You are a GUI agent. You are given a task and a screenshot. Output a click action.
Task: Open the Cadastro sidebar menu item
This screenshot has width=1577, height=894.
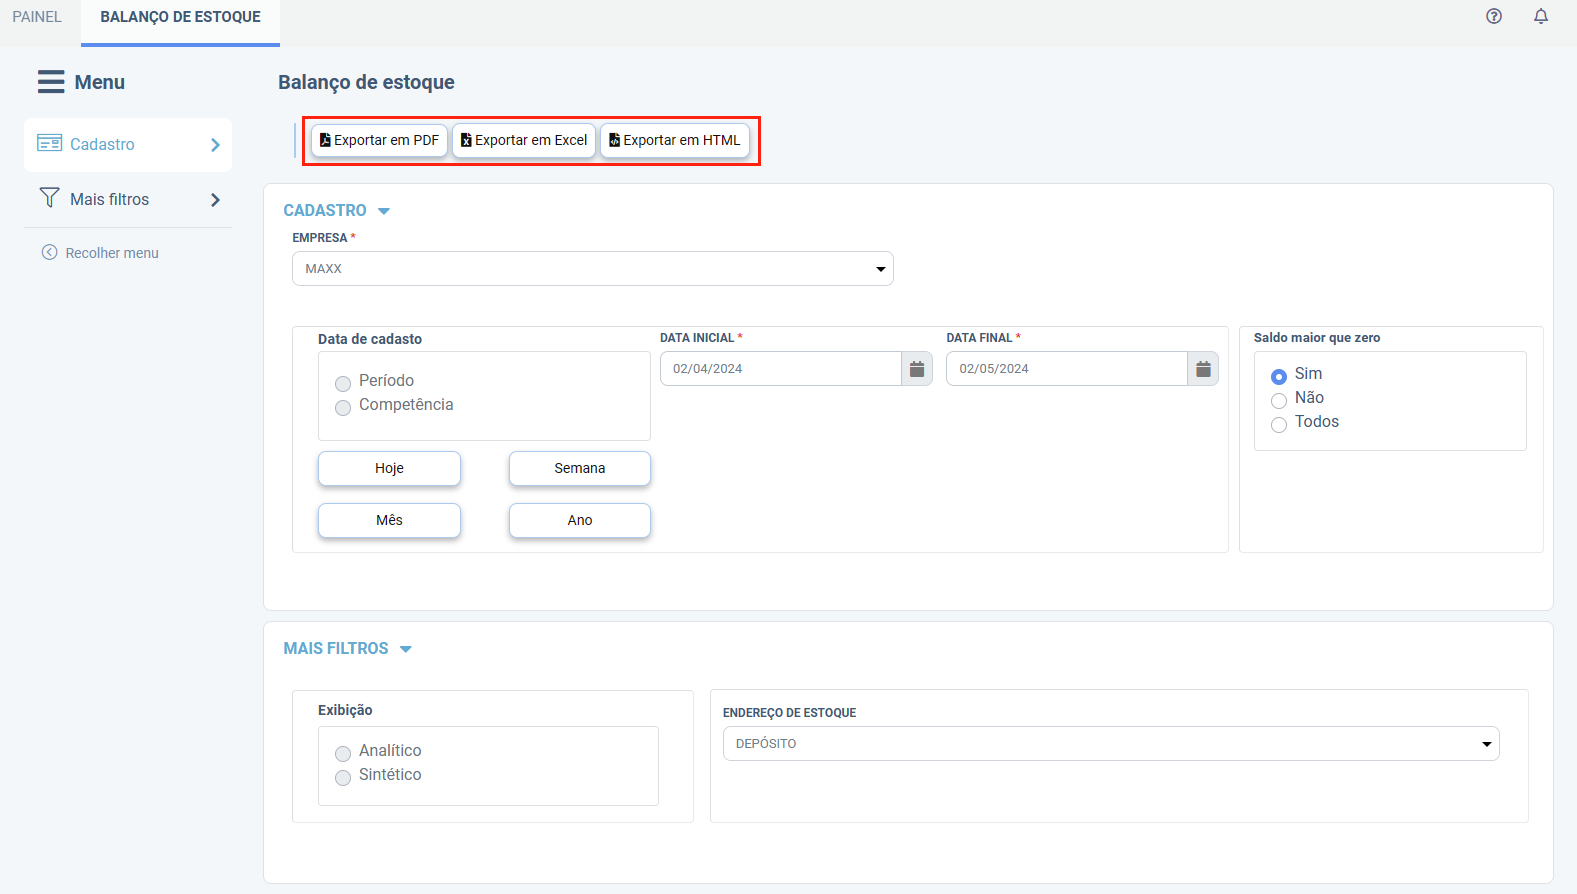[128, 145]
